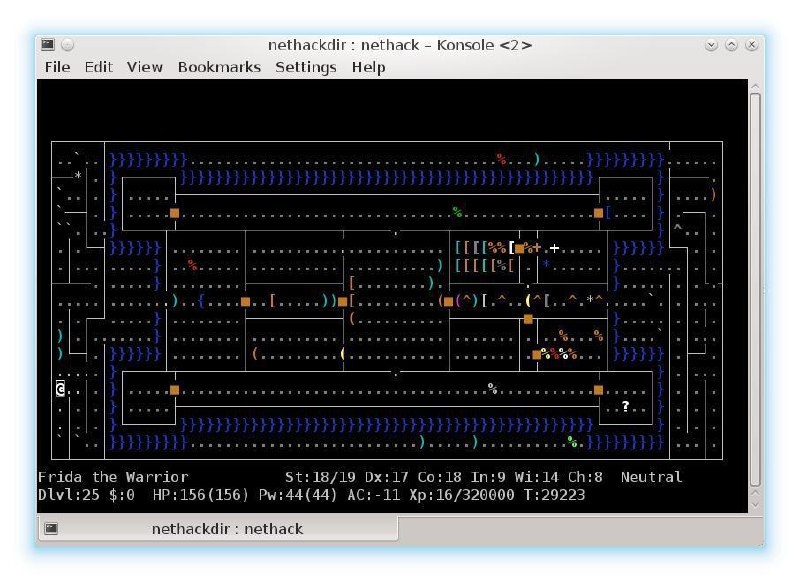Click the 'Ch:8' stat
The width and height of the screenshot is (800, 582).
585,477
